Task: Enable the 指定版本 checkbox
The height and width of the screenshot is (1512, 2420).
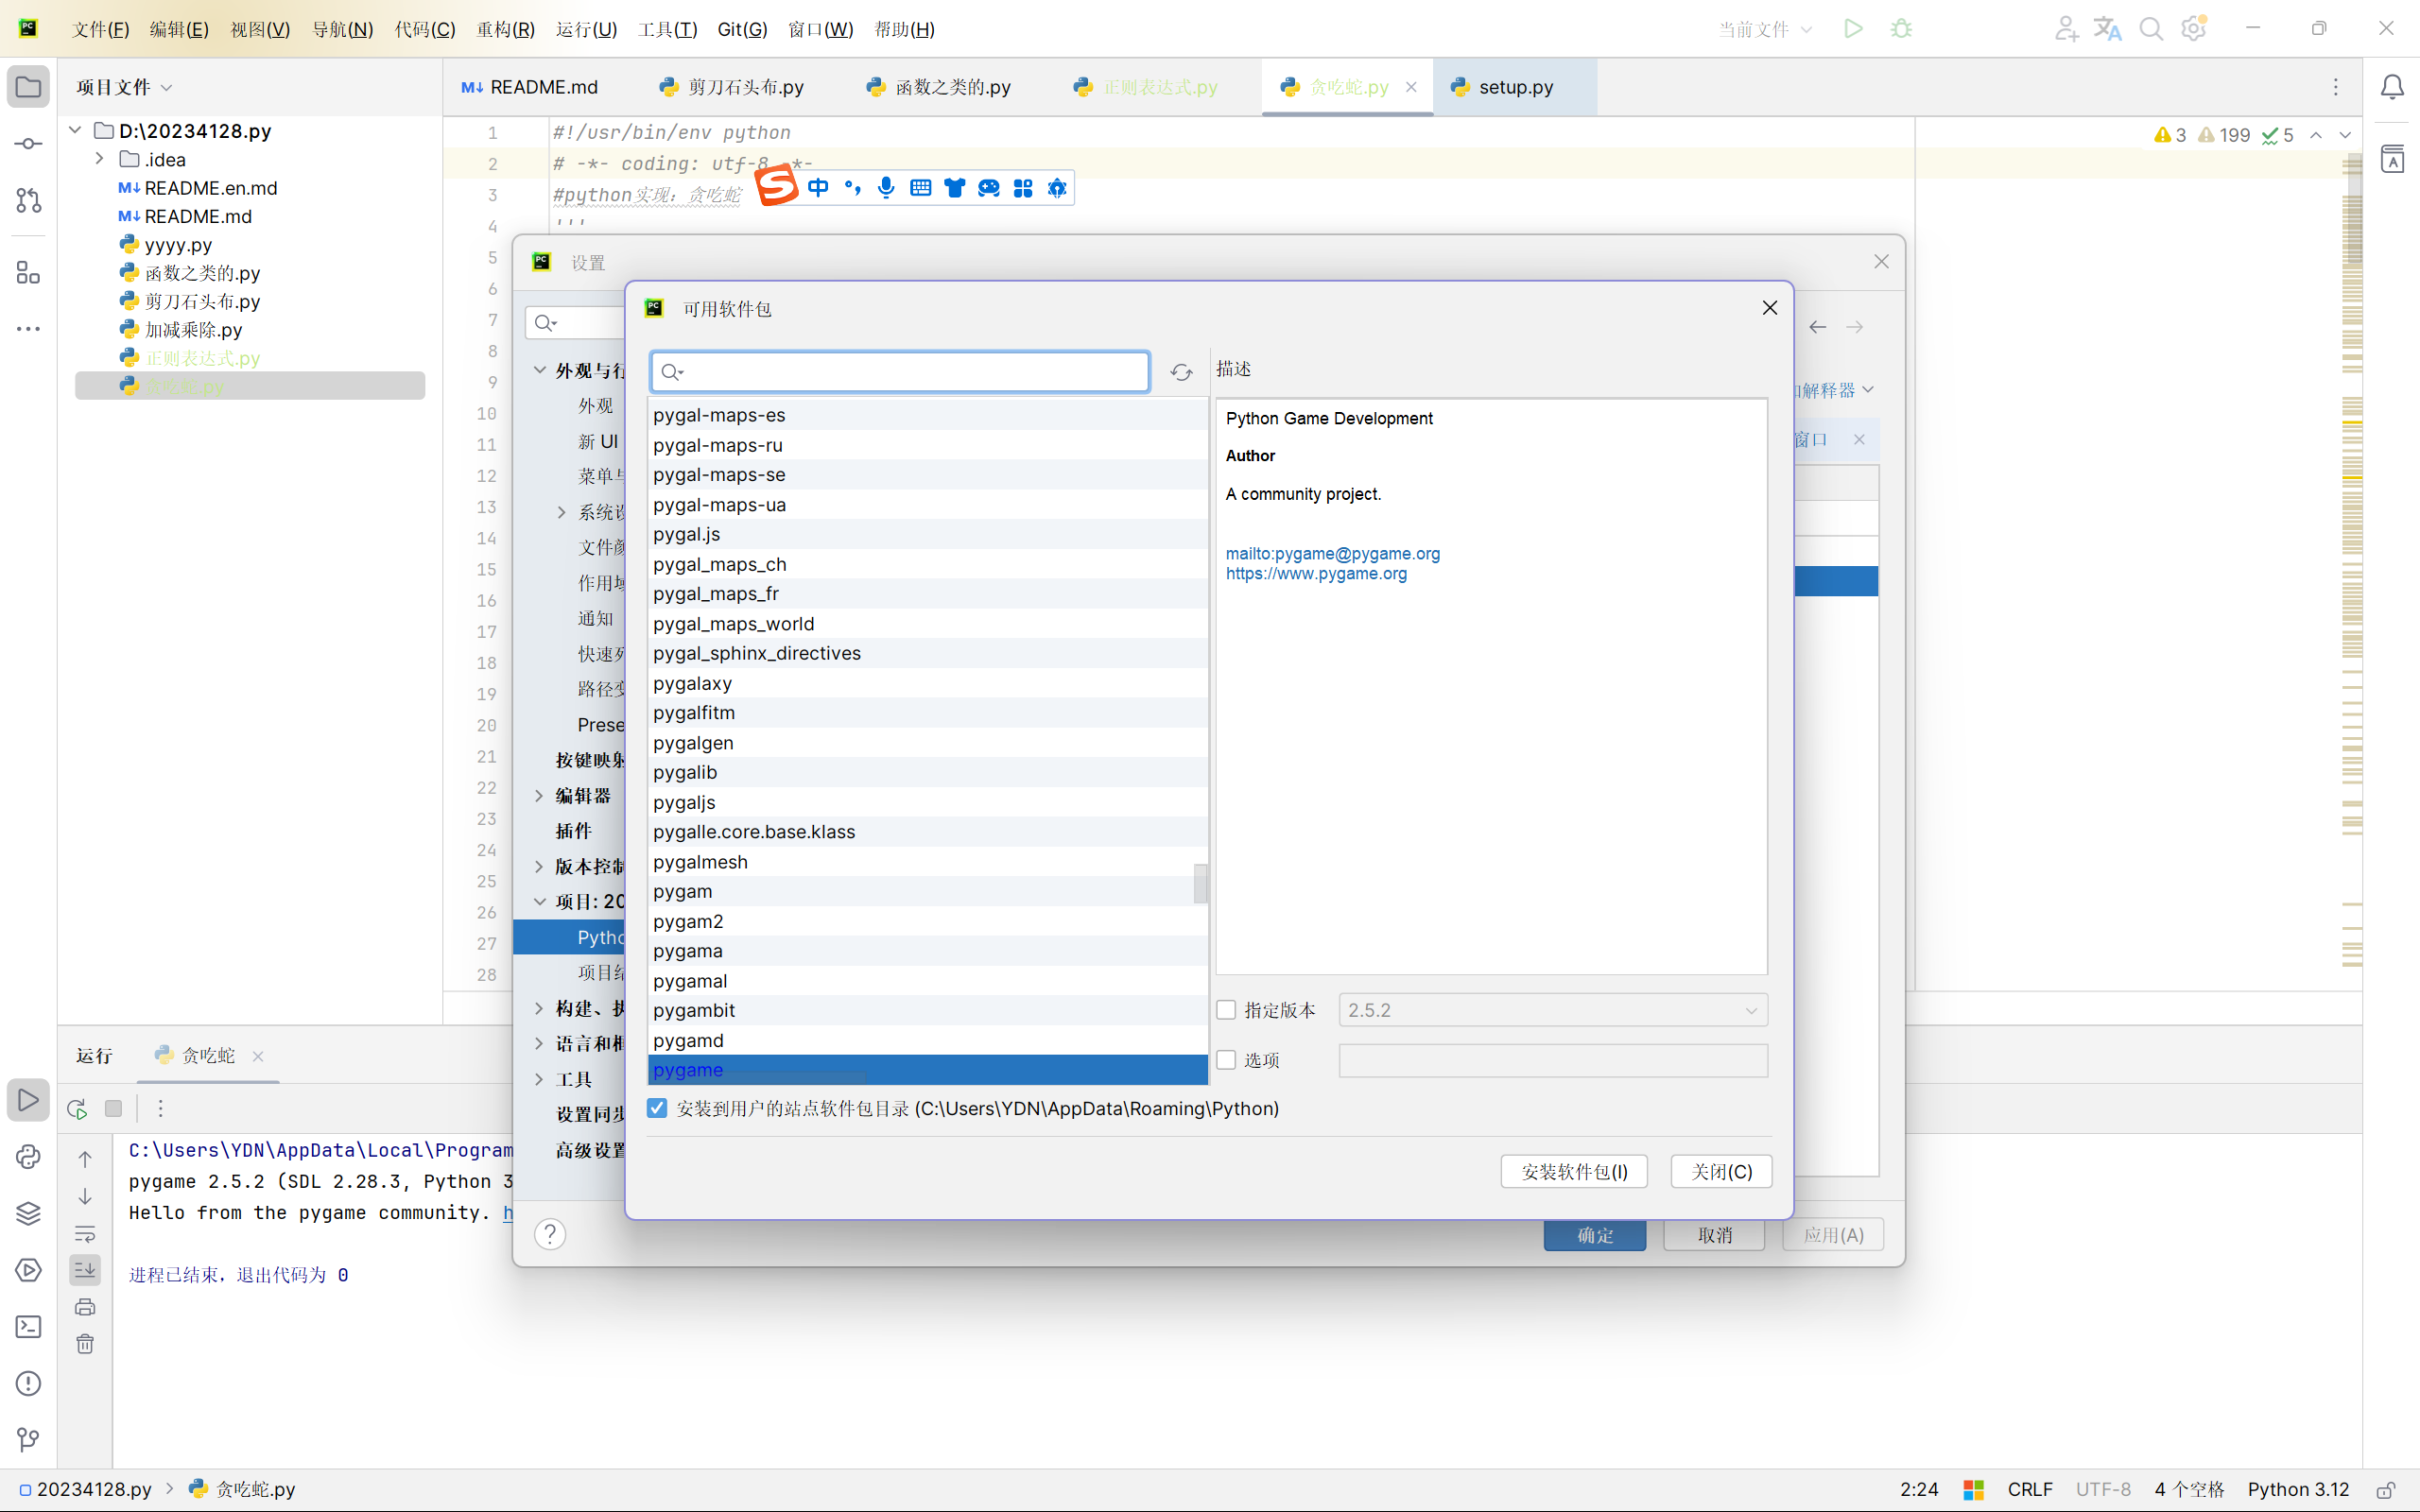Action: [1226, 1010]
